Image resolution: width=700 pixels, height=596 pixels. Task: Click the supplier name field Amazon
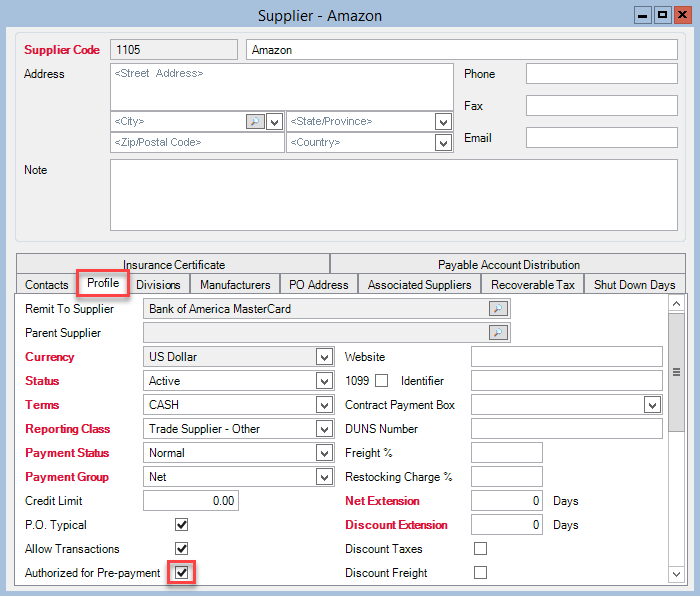[462, 50]
